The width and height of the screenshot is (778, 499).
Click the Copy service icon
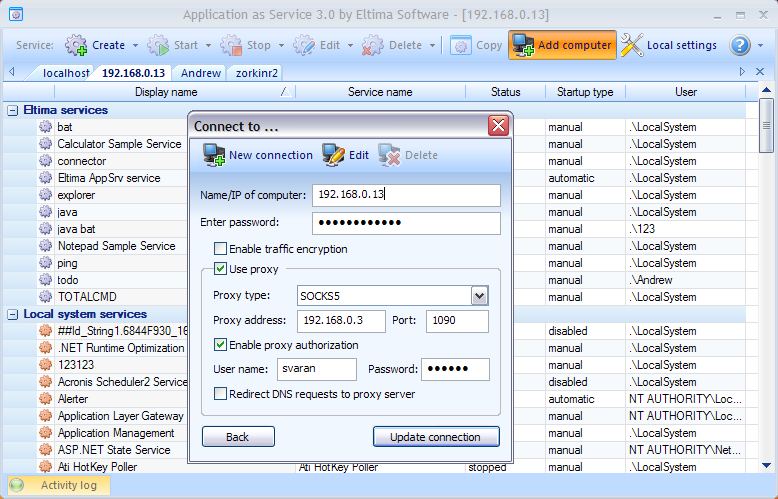click(x=460, y=45)
